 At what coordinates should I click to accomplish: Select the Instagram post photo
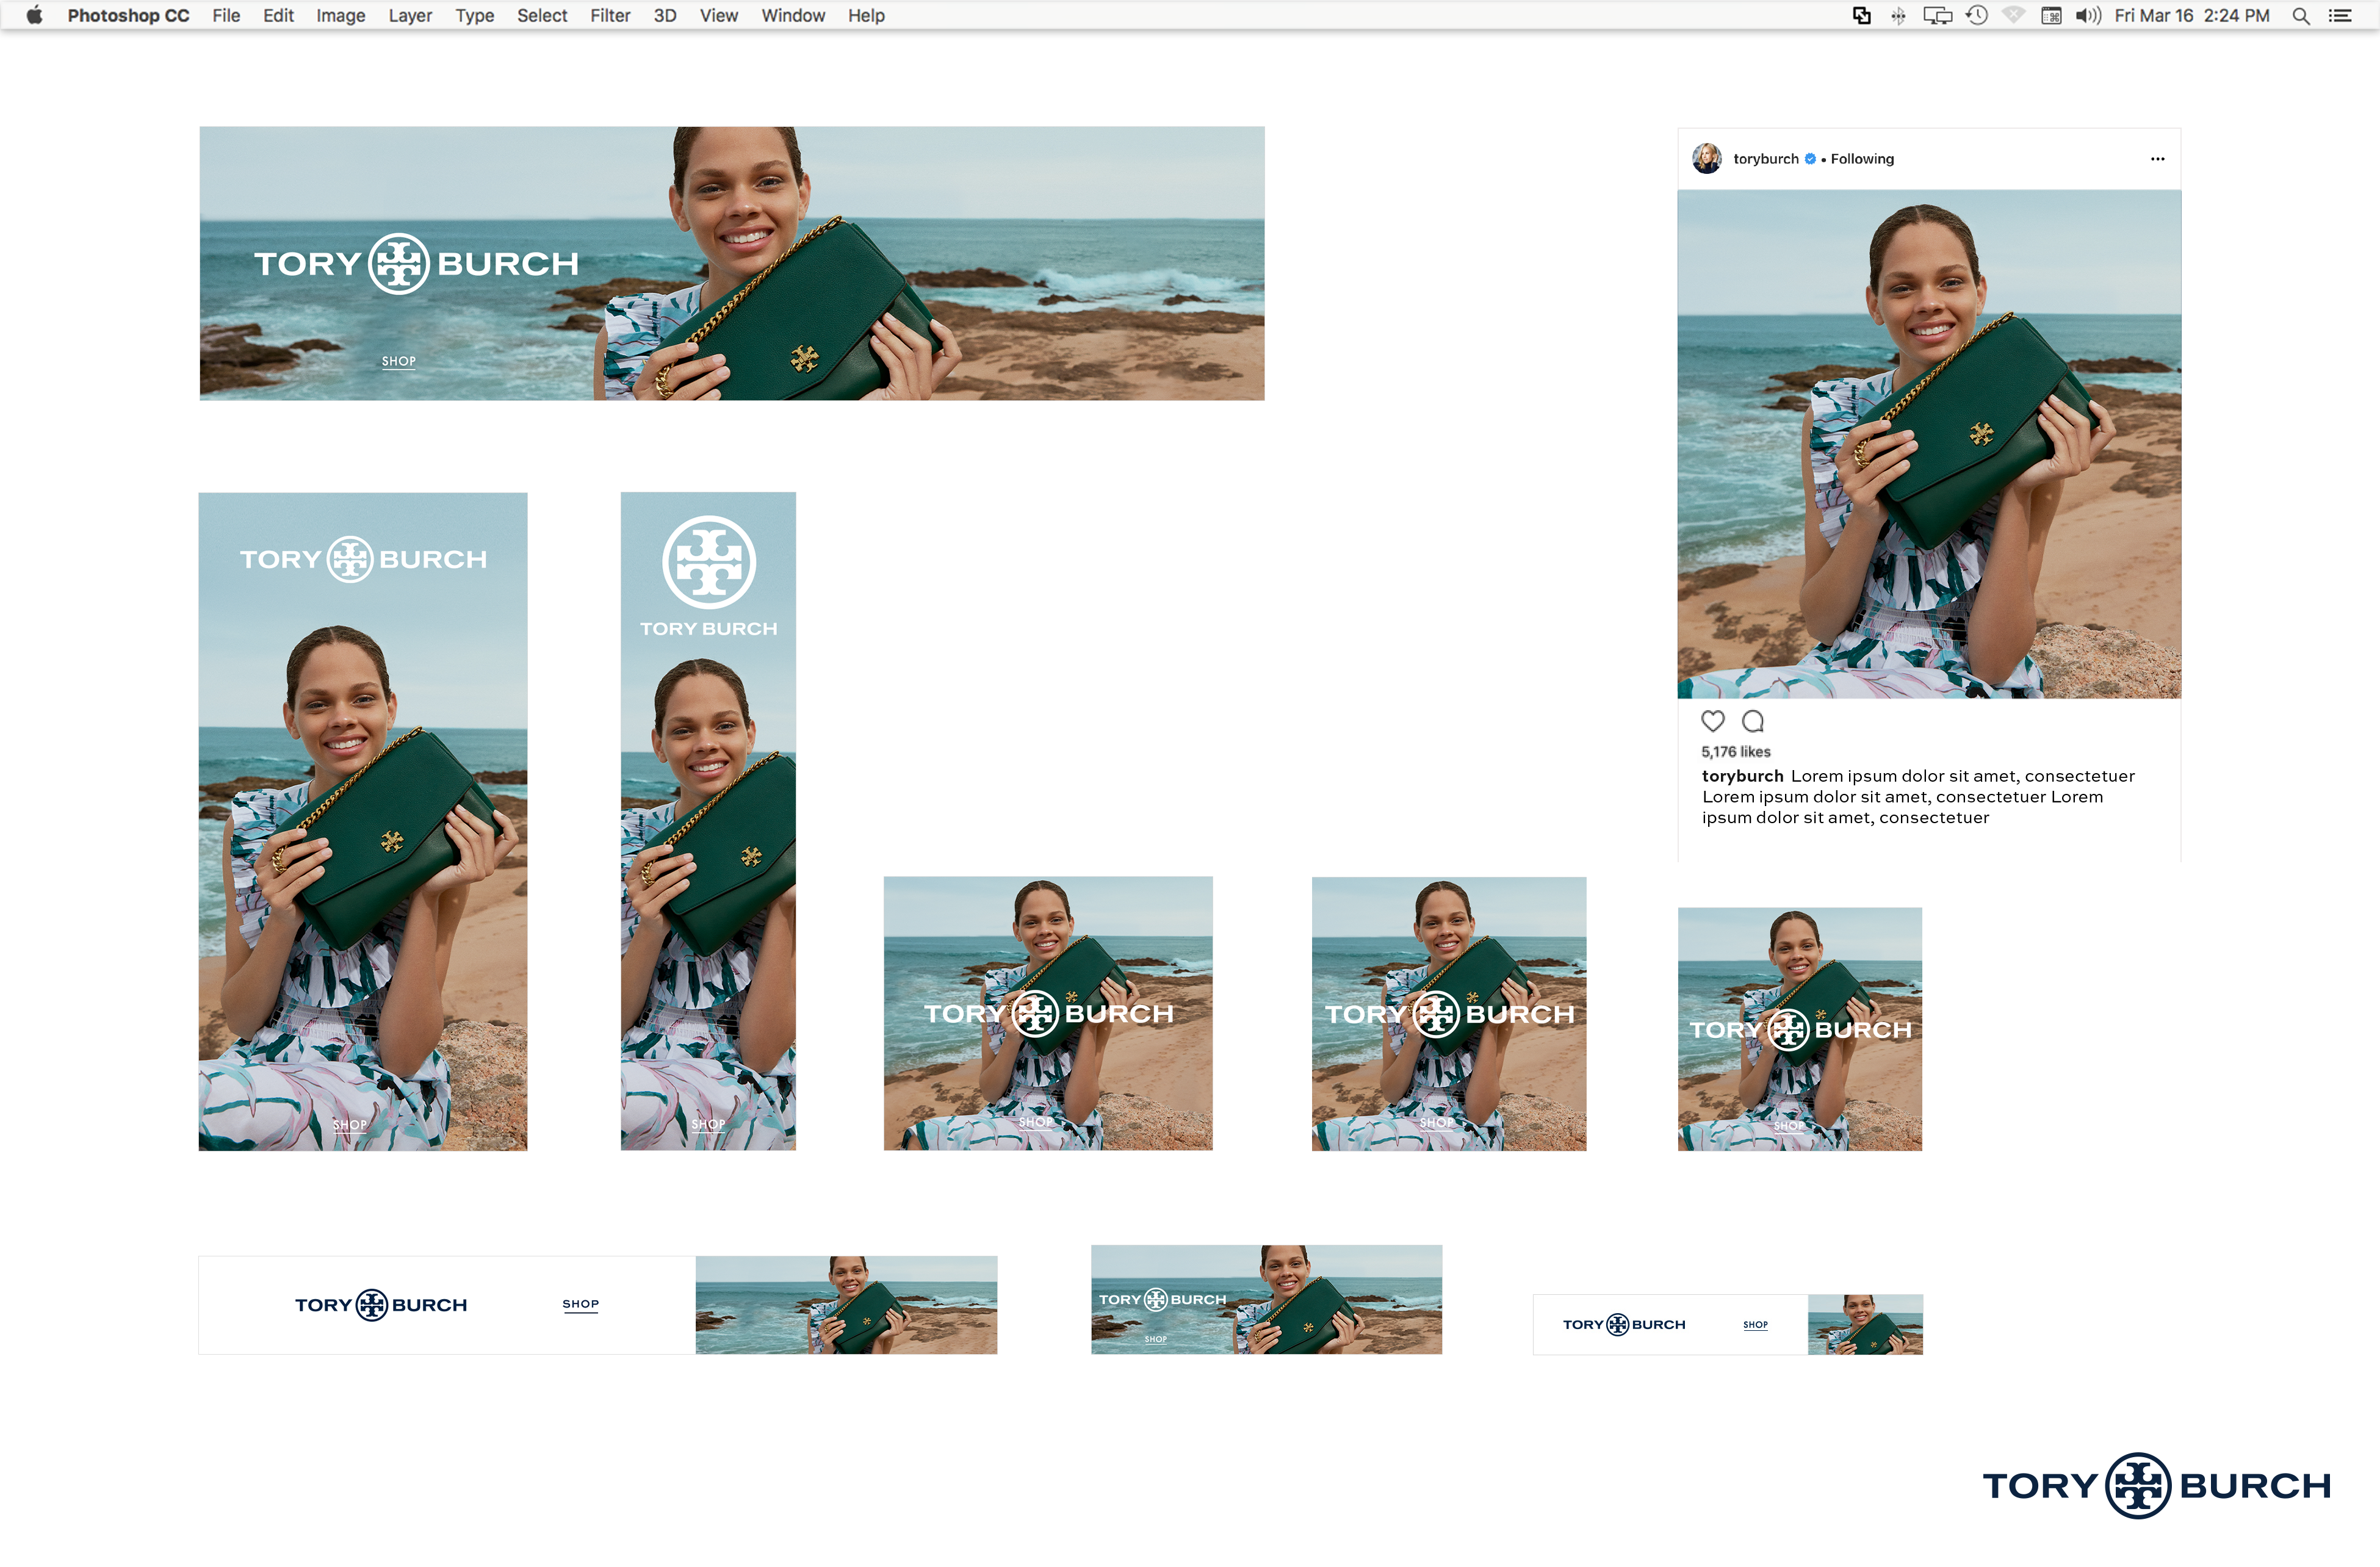coord(1929,444)
